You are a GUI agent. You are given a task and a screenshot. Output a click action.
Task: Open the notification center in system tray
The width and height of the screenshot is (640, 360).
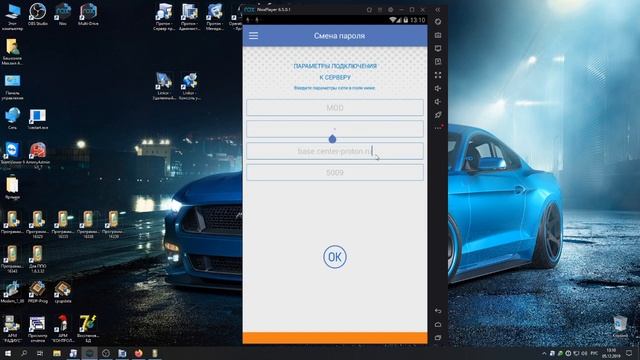pyautogui.click(x=630, y=353)
